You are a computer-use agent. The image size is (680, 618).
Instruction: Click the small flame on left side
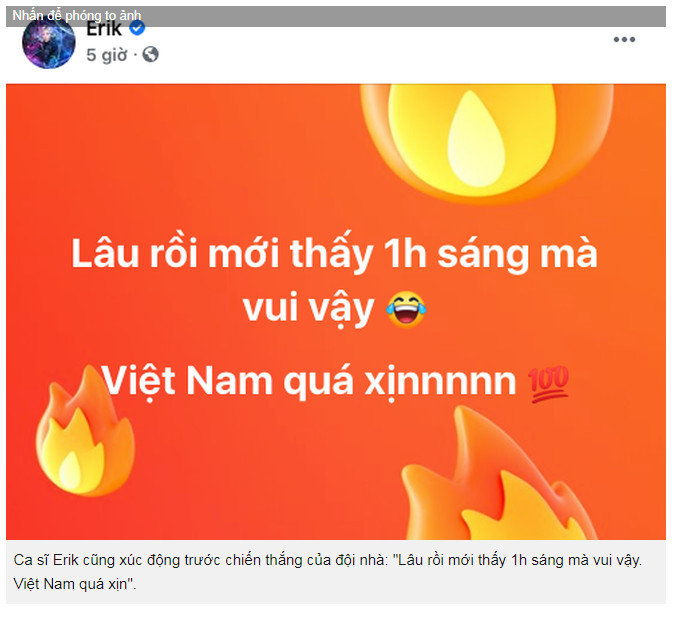coord(86,436)
